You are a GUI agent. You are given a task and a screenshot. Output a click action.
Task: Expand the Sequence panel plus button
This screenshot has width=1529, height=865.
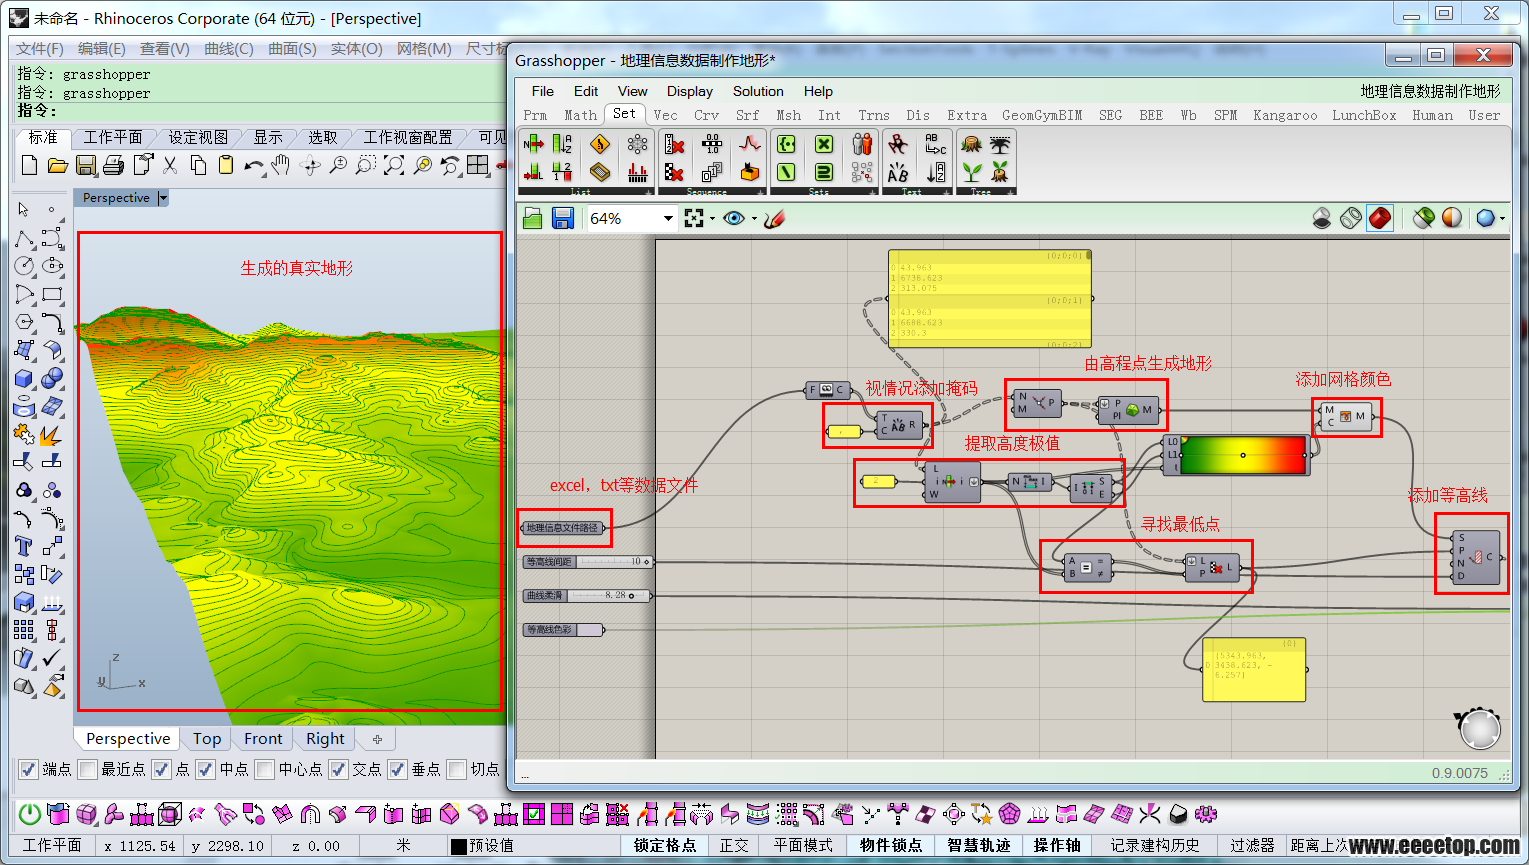point(761,192)
